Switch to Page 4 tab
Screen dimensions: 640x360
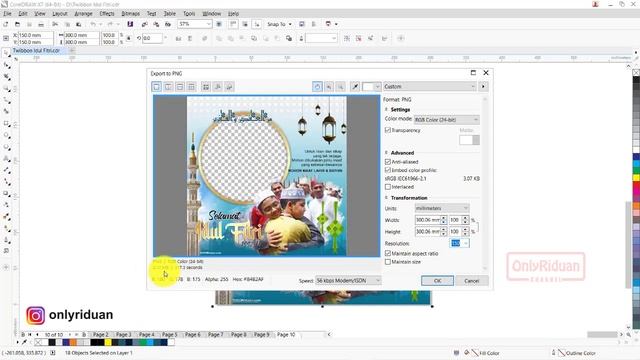[x=147, y=334]
